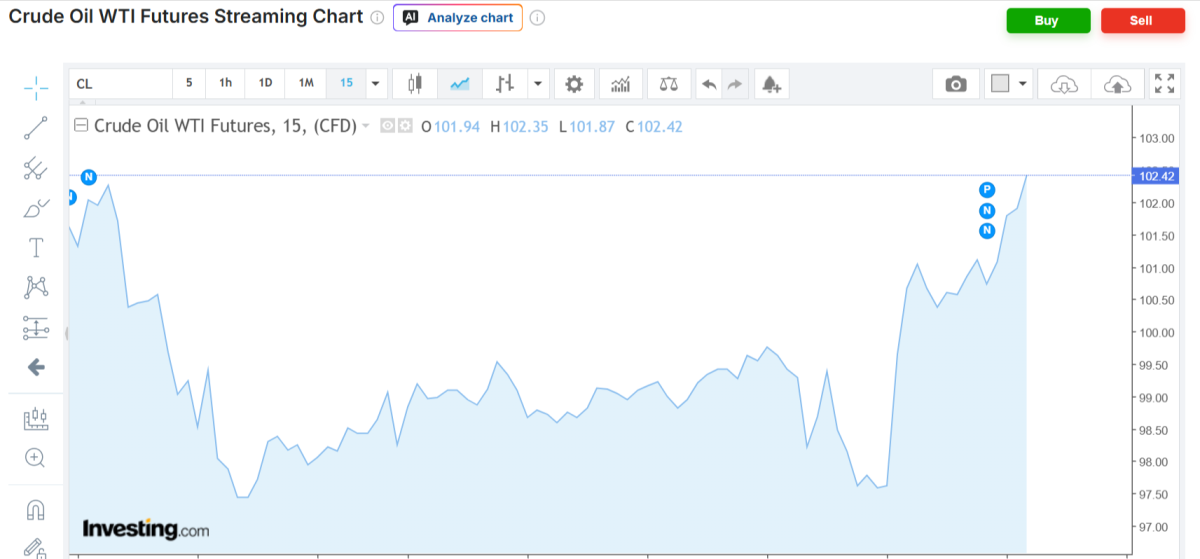1200x559 pixels.
Task: Click the 97.50 price axis label
Action: click(1156, 495)
